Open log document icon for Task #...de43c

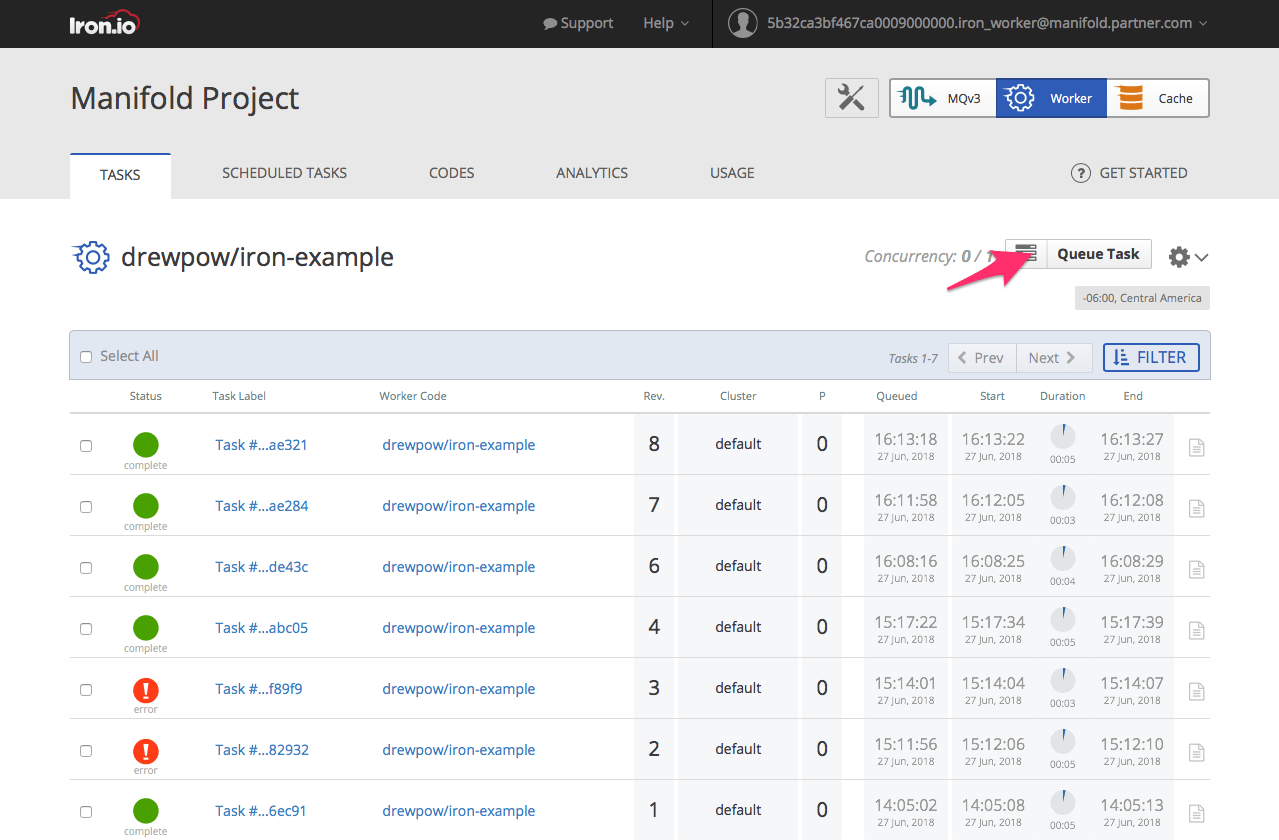pos(1196,570)
